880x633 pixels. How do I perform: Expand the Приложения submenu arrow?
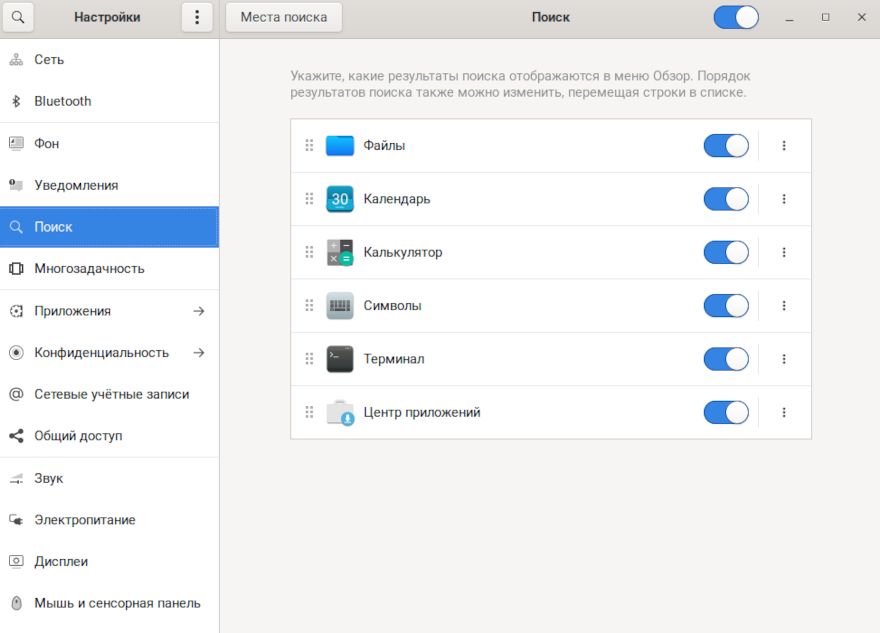199,311
